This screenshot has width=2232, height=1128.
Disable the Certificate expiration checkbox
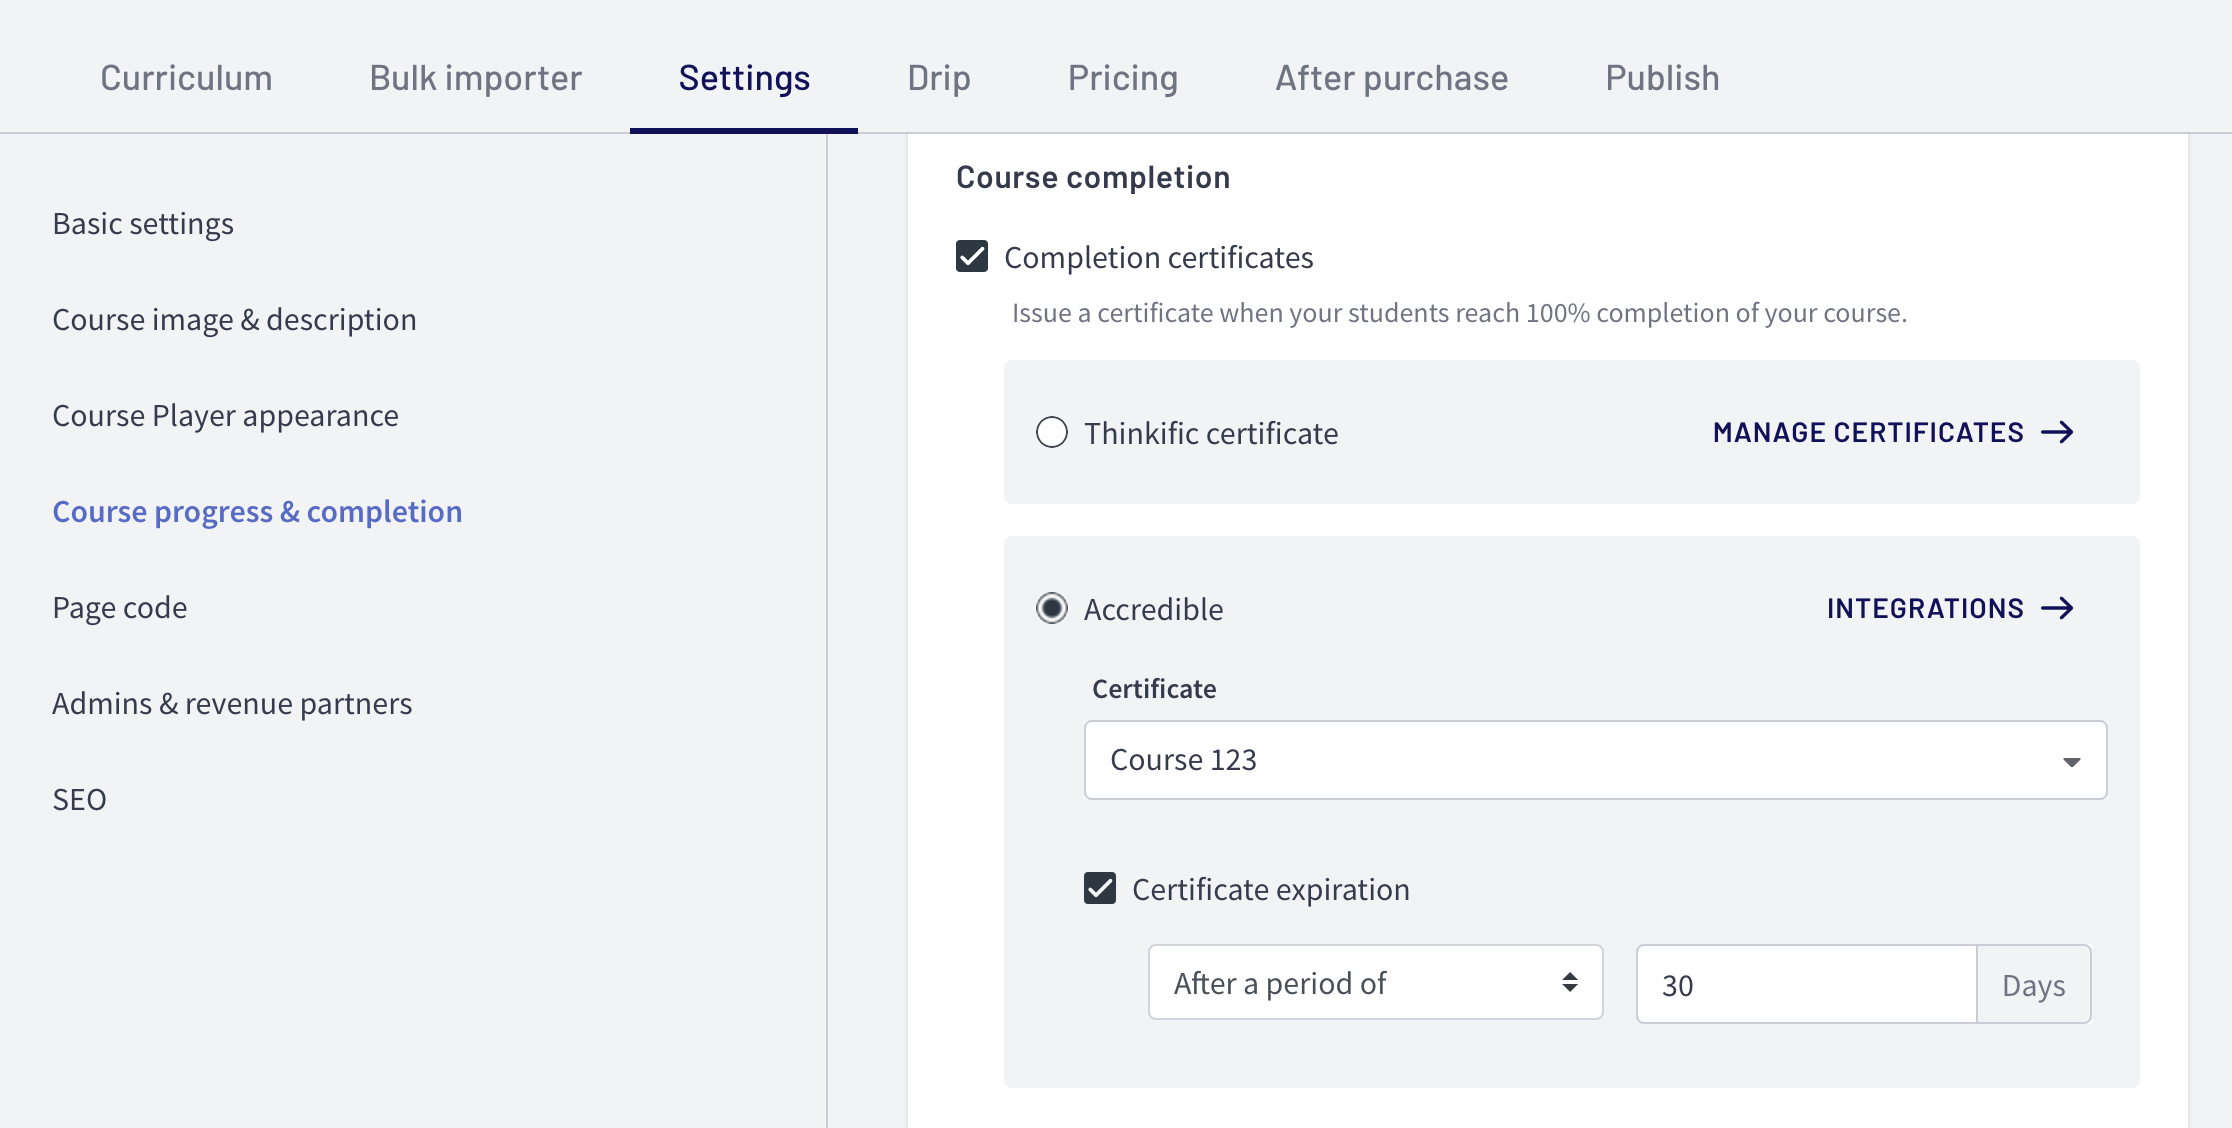(x=1100, y=888)
